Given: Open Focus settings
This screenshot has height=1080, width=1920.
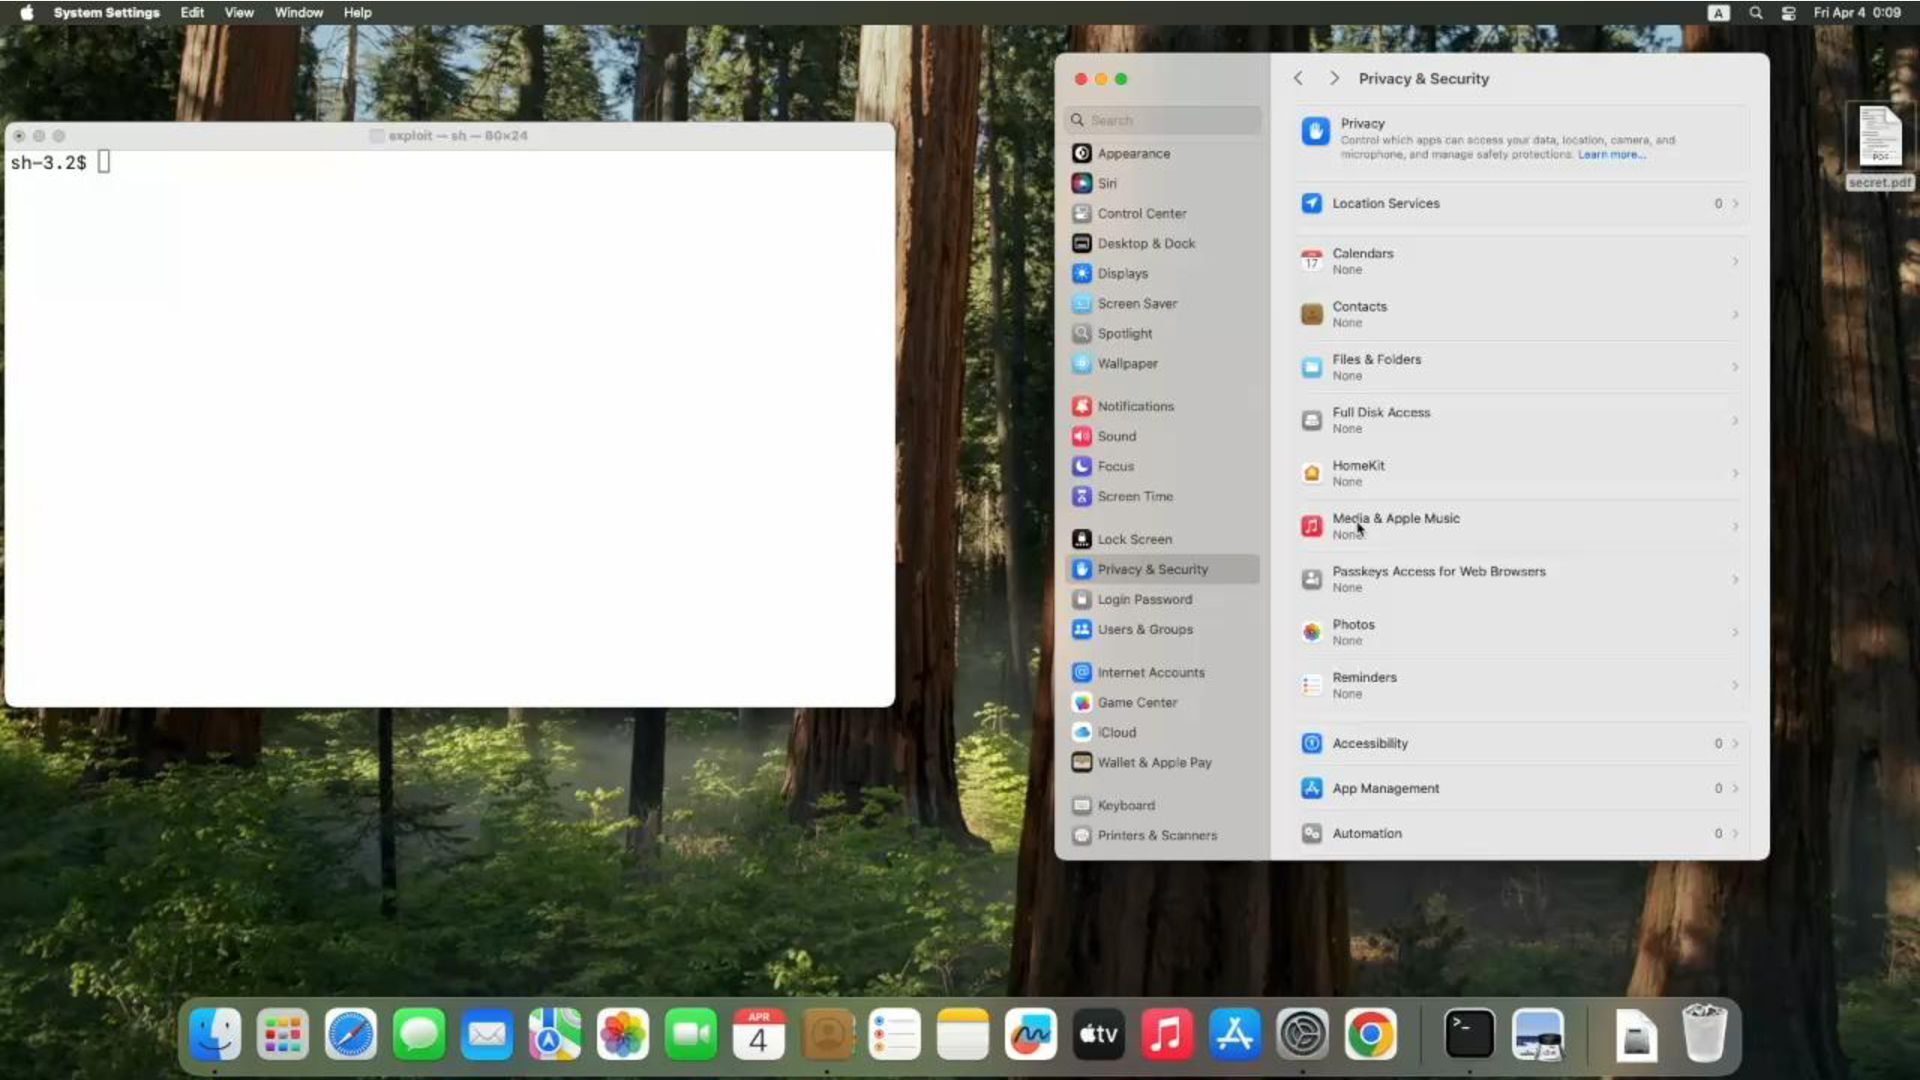Looking at the screenshot, I should click(x=1163, y=466).
